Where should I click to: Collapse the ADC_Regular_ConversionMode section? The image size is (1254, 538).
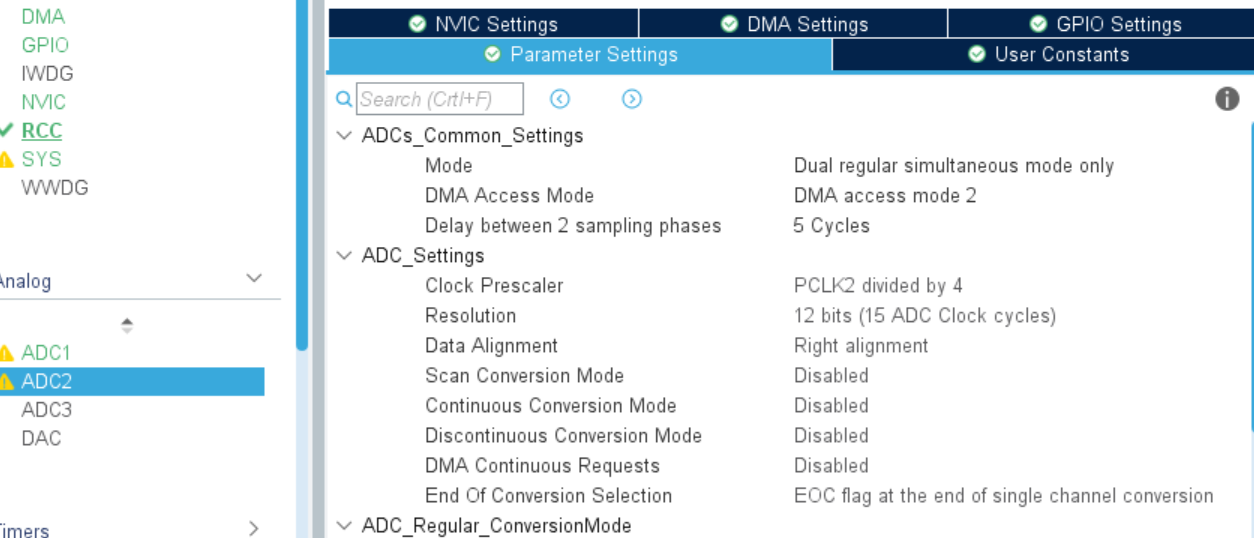(344, 526)
